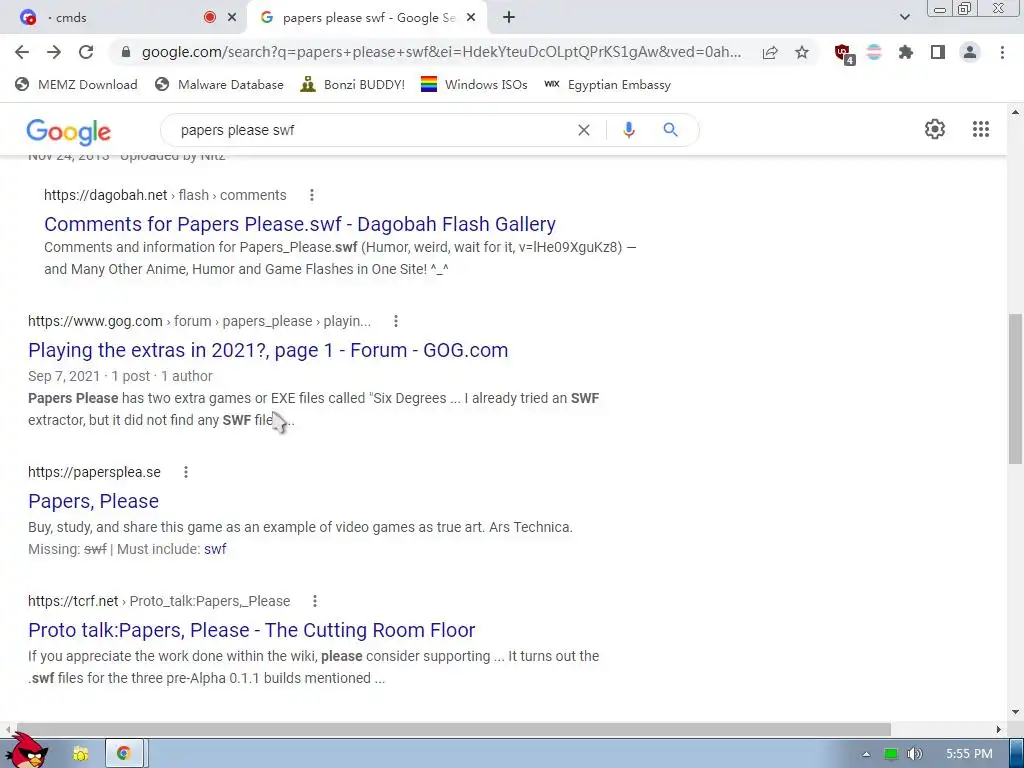
Task: Open more options for the papersplea.se result
Action: pos(185,472)
